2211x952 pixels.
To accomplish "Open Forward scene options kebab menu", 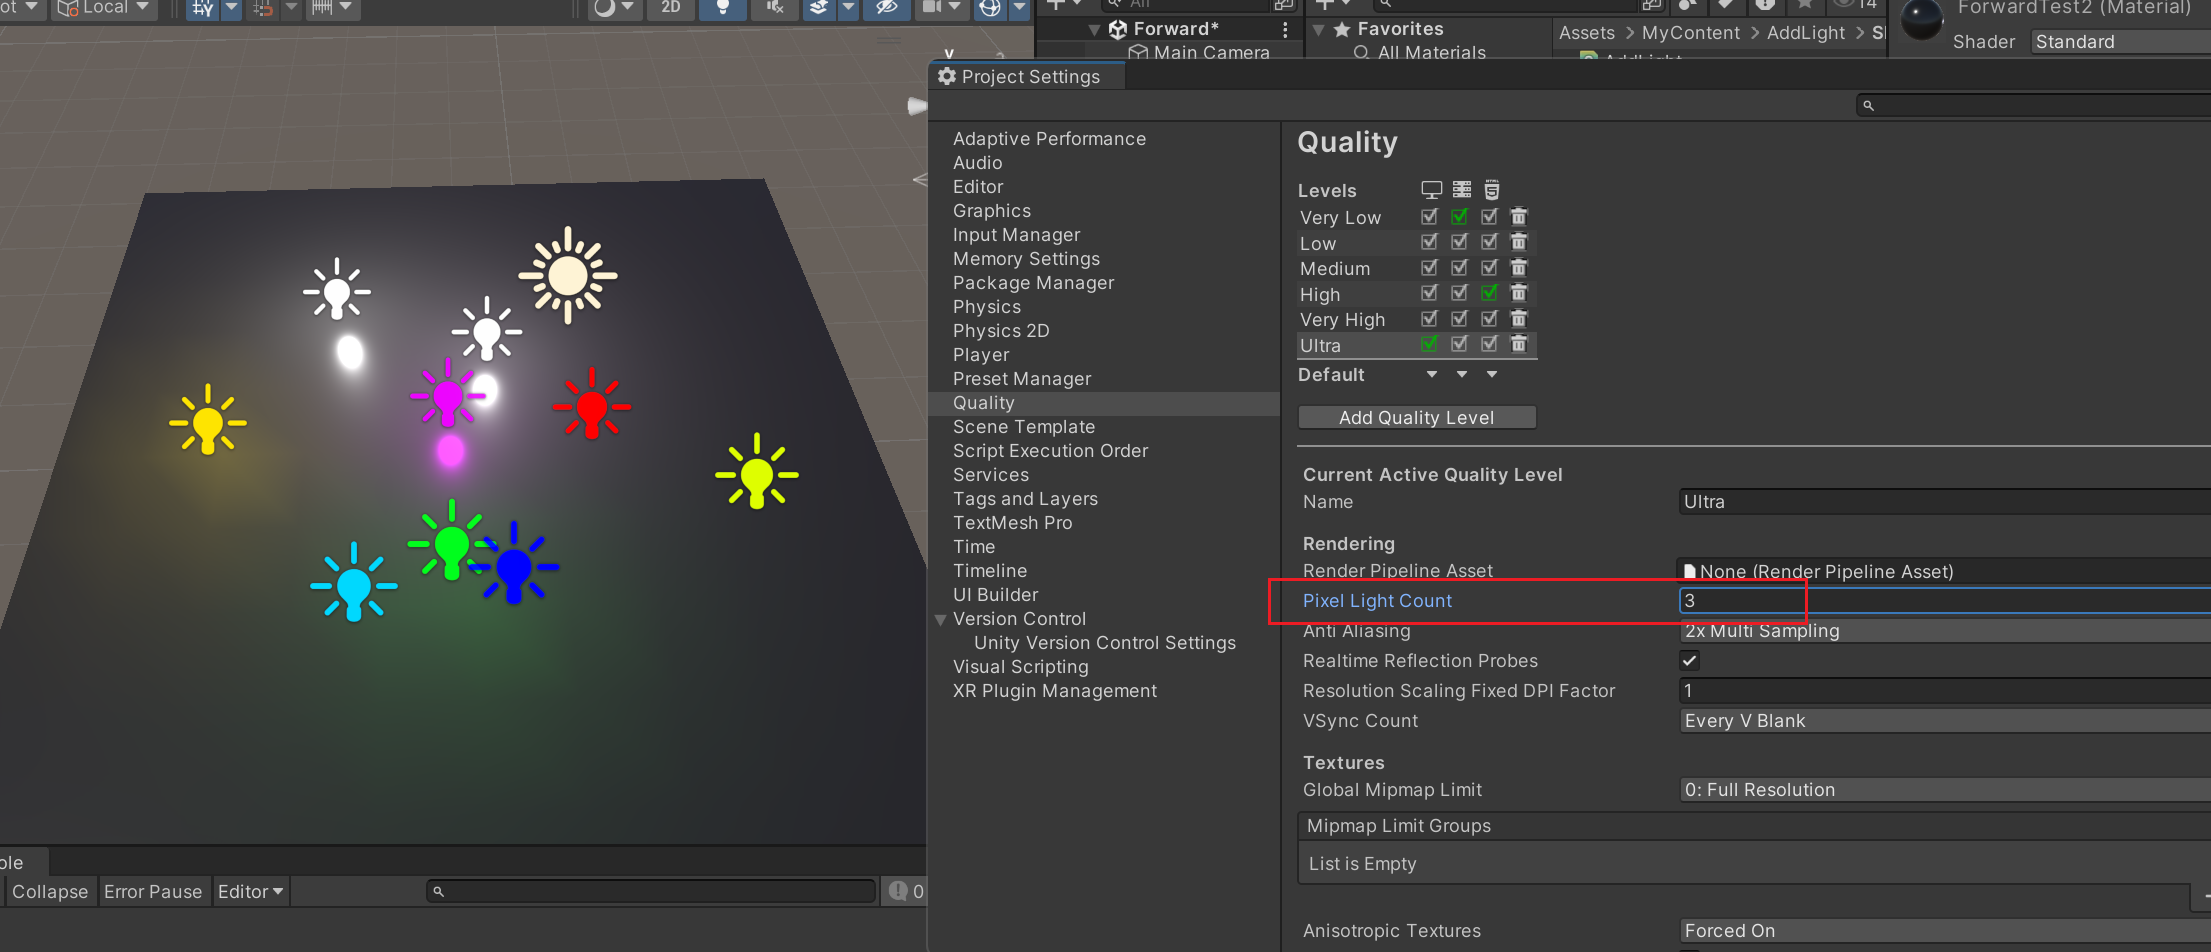I will point(1285,30).
